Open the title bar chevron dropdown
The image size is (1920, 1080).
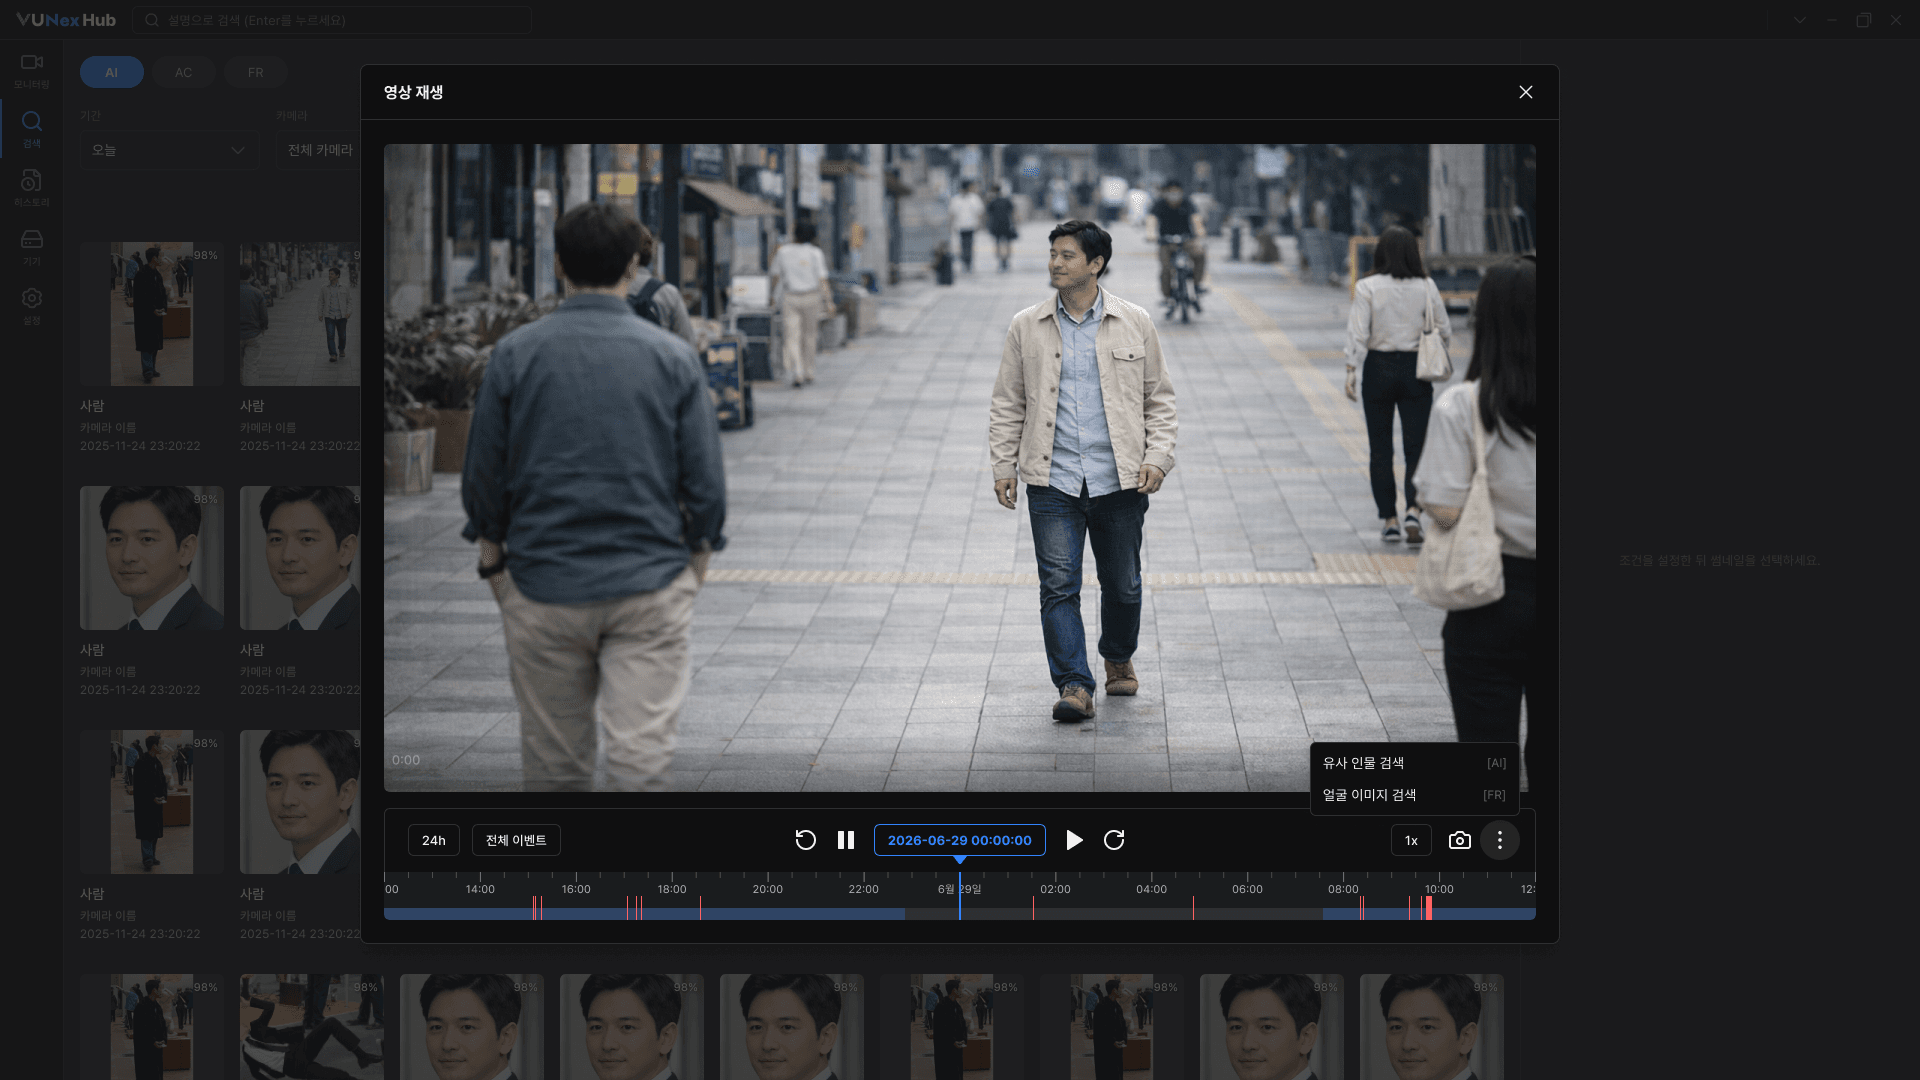click(x=1799, y=20)
